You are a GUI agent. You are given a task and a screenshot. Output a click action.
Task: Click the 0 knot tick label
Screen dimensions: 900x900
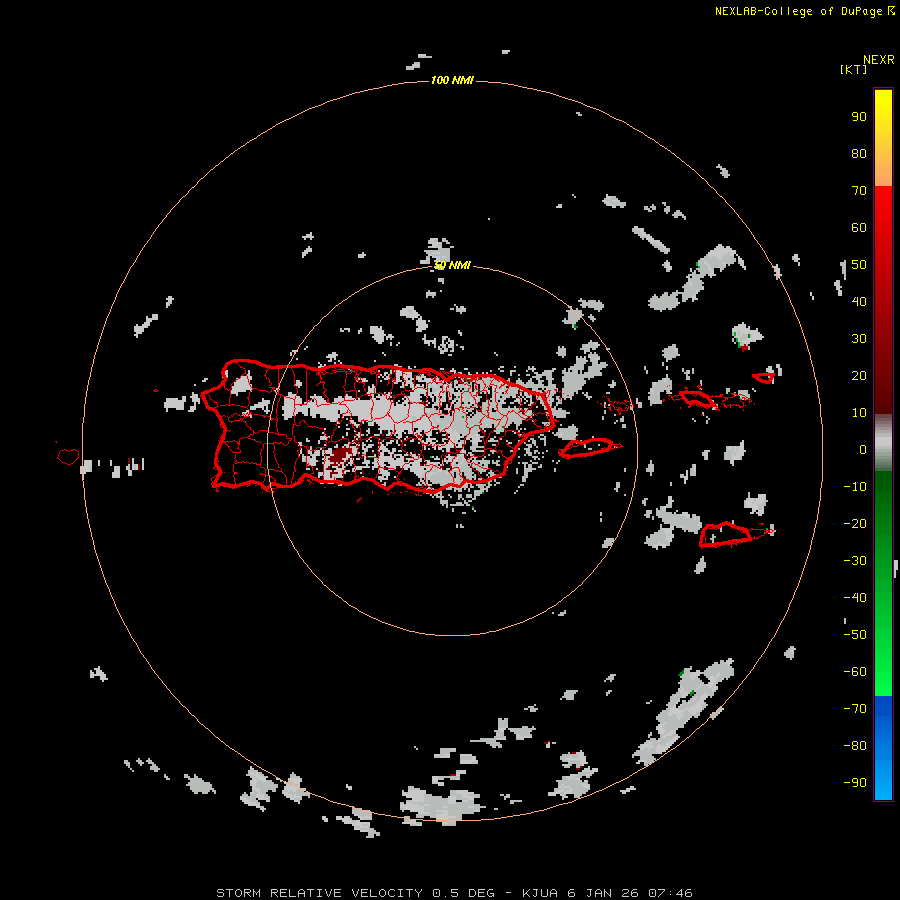pyautogui.click(x=863, y=450)
